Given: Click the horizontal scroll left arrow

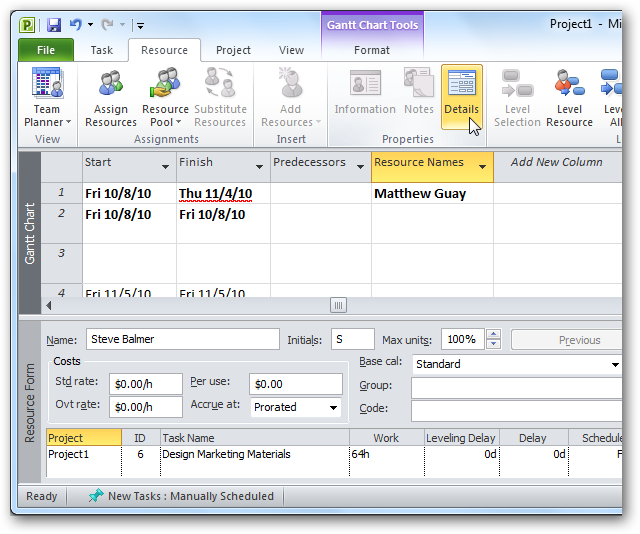Looking at the screenshot, I should click(x=49, y=305).
